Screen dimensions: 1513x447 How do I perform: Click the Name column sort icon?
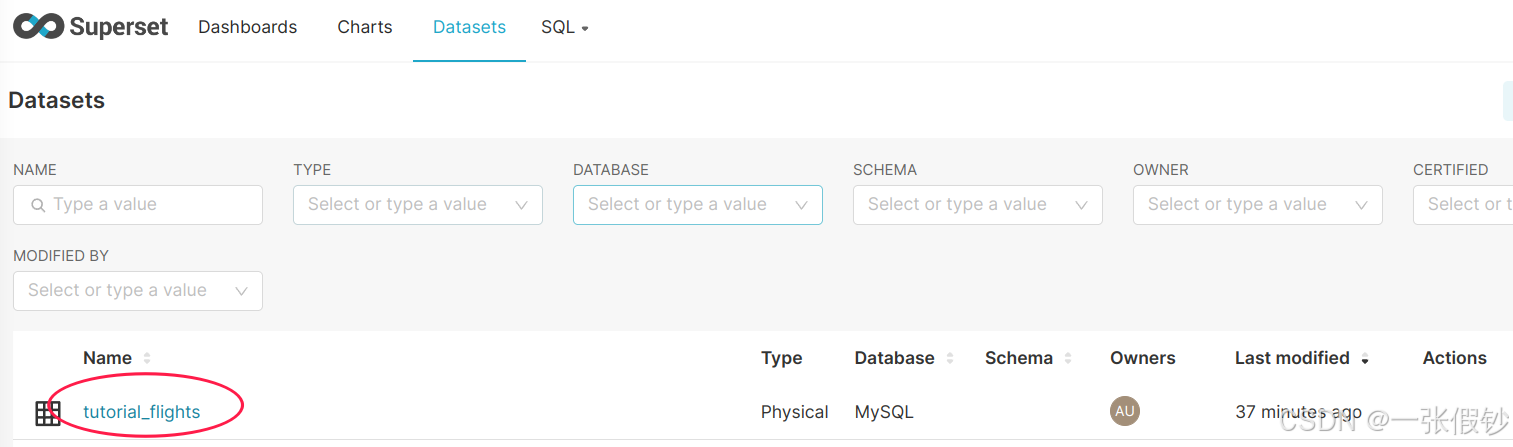(x=147, y=358)
